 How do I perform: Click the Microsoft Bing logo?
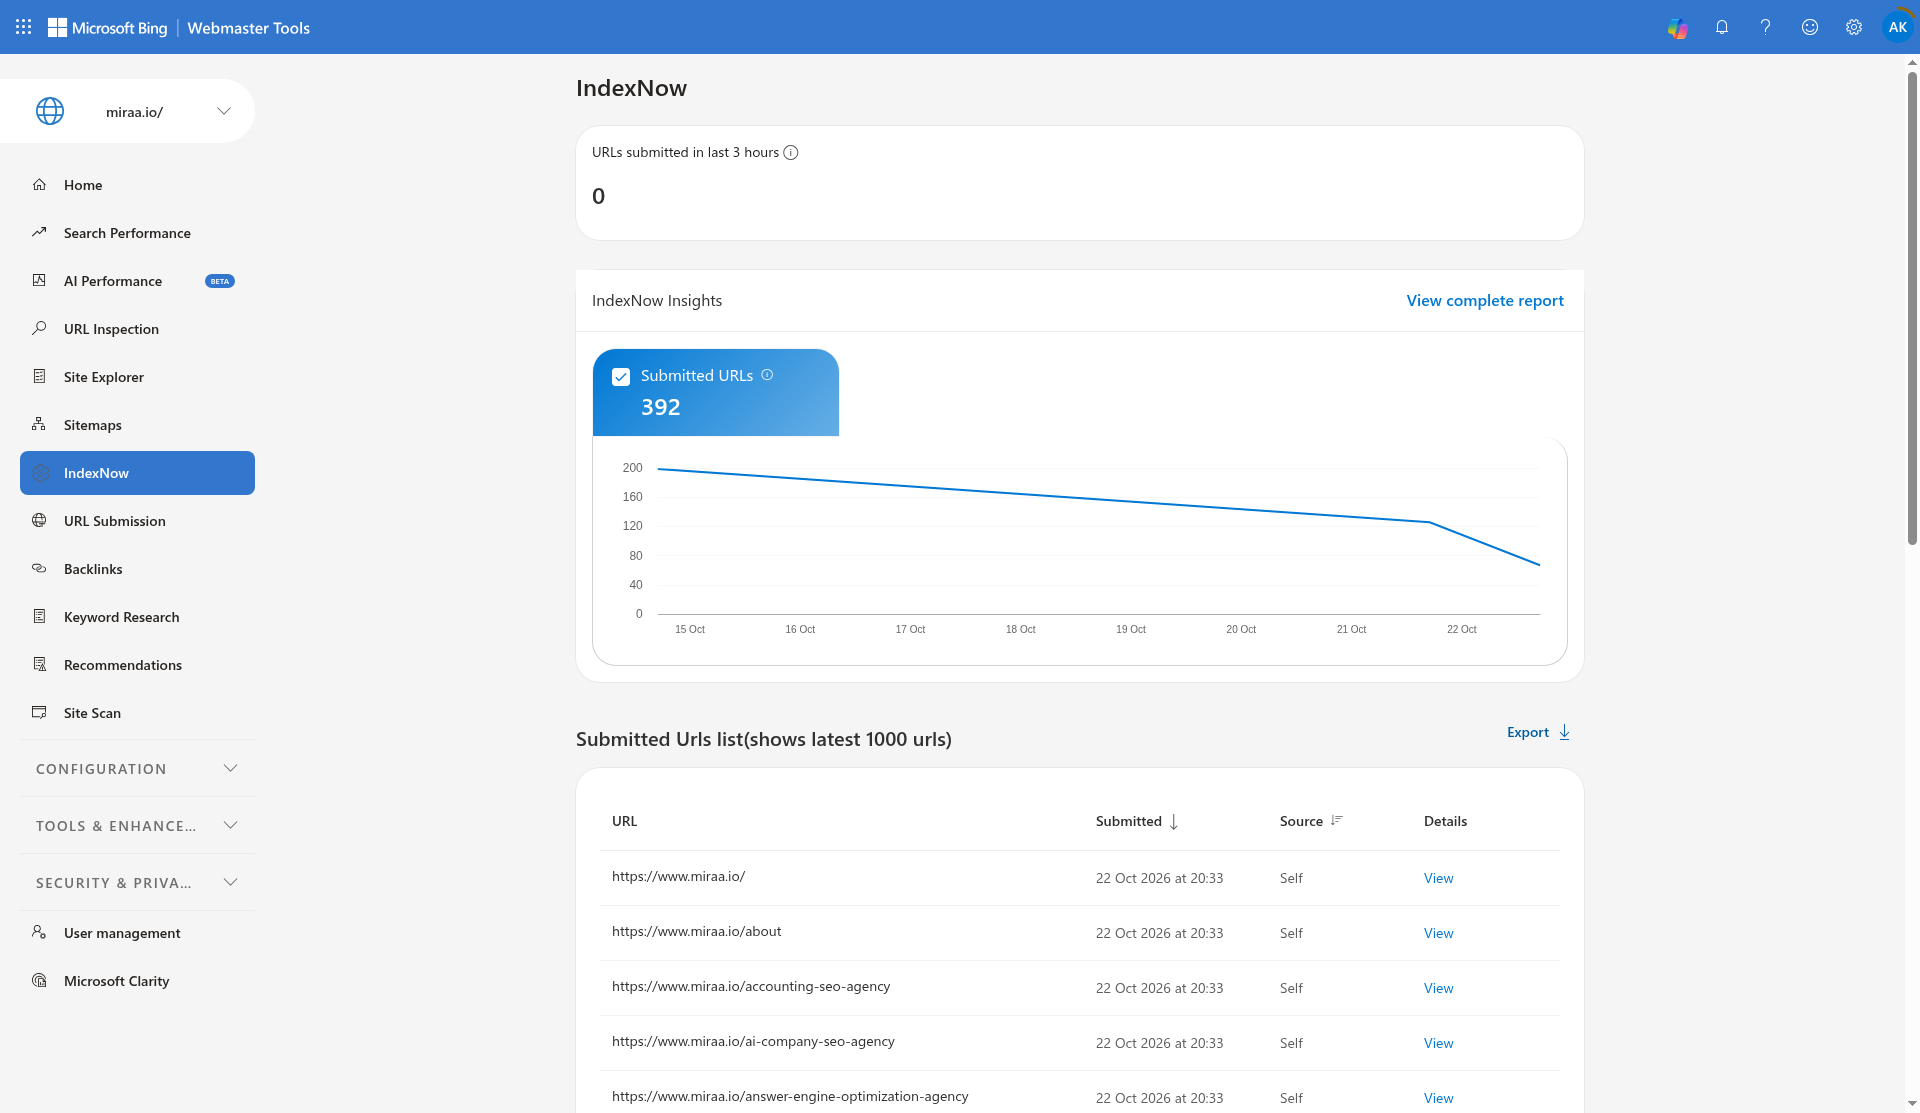pos(108,28)
